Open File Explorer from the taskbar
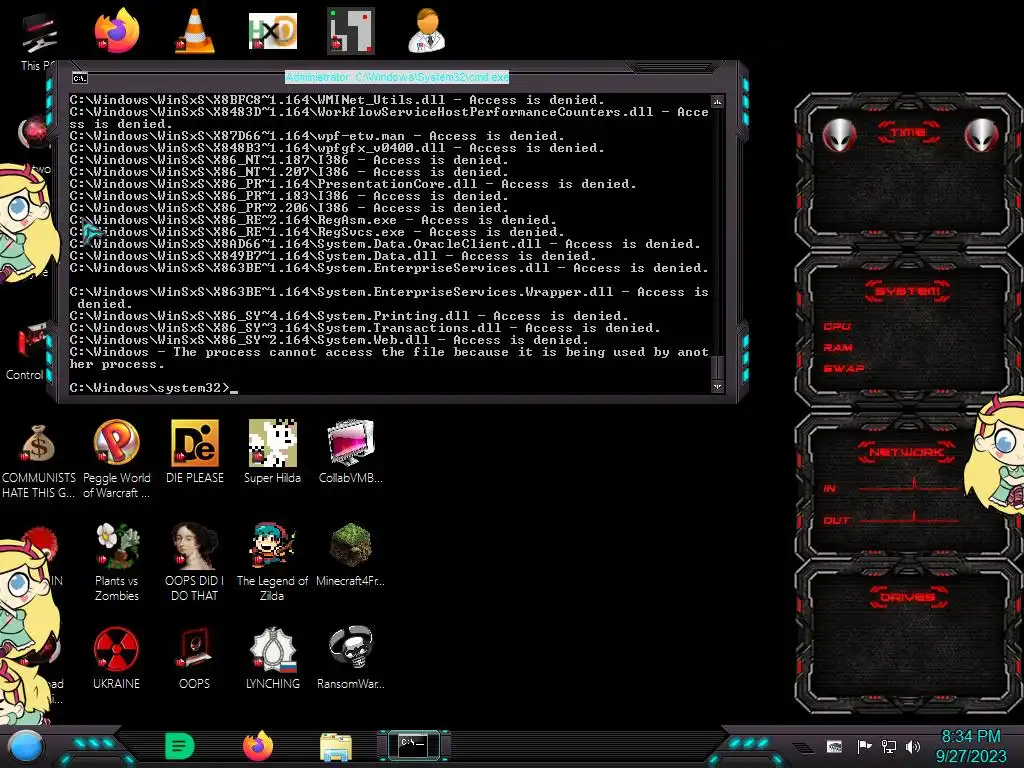Viewport: 1024px width, 768px height. point(336,747)
